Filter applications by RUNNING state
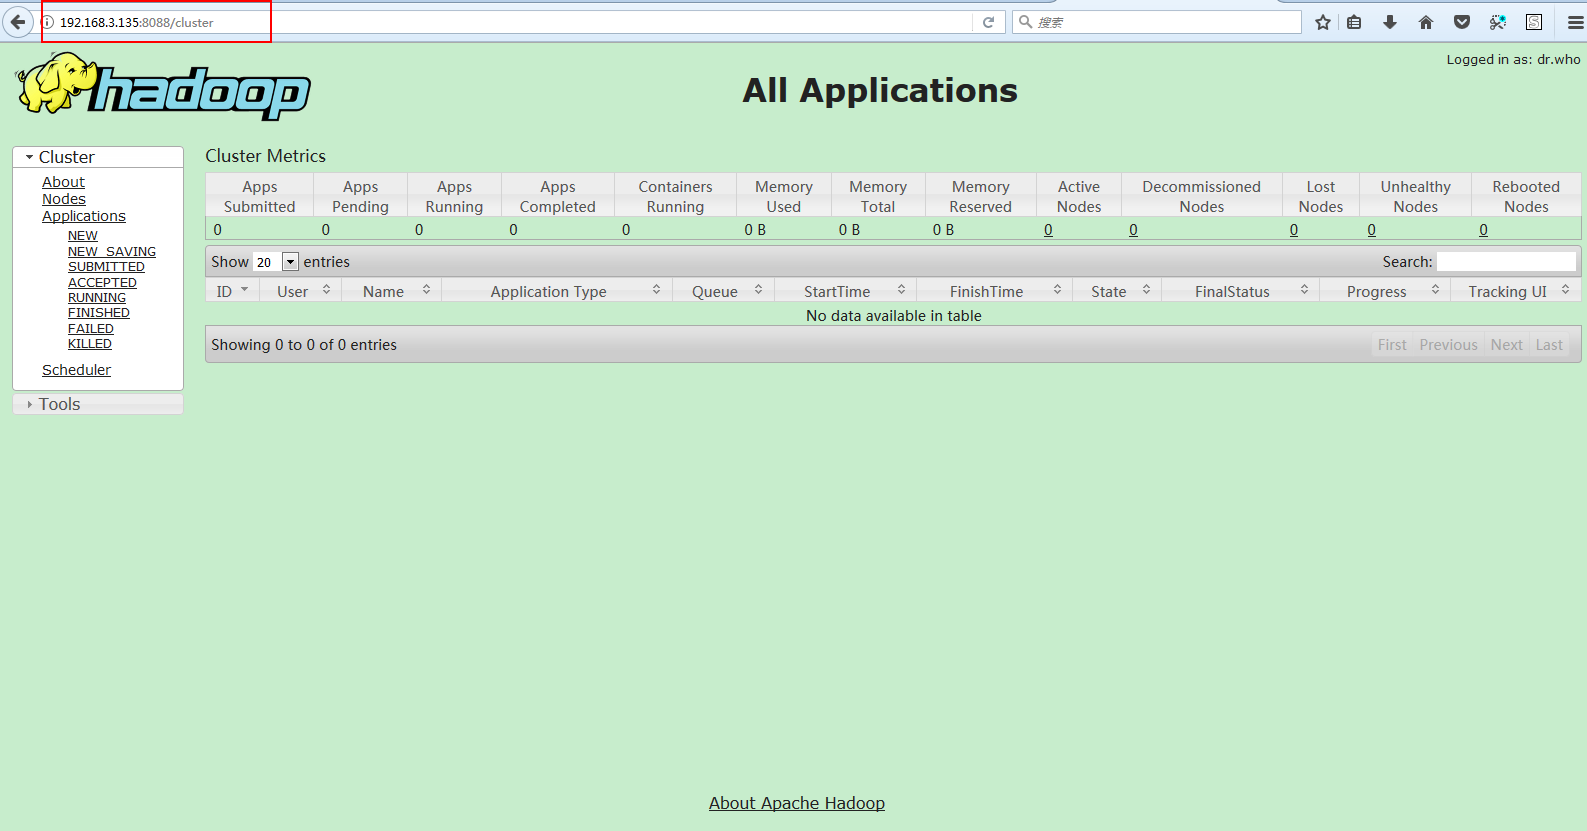The image size is (1587, 831). tap(97, 298)
